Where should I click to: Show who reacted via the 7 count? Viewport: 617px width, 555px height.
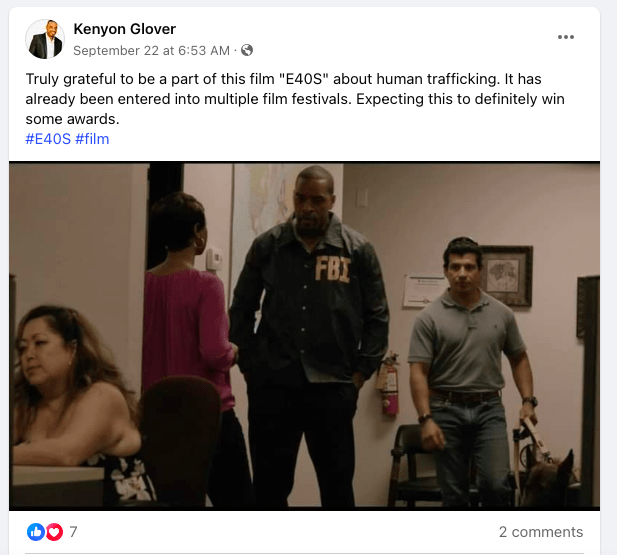pos(73,532)
